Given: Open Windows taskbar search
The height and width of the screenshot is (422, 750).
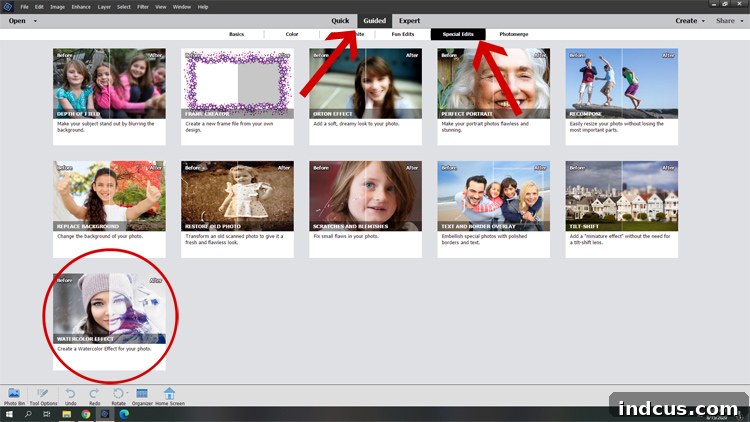Looking at the screenshot, I should 28,414.
